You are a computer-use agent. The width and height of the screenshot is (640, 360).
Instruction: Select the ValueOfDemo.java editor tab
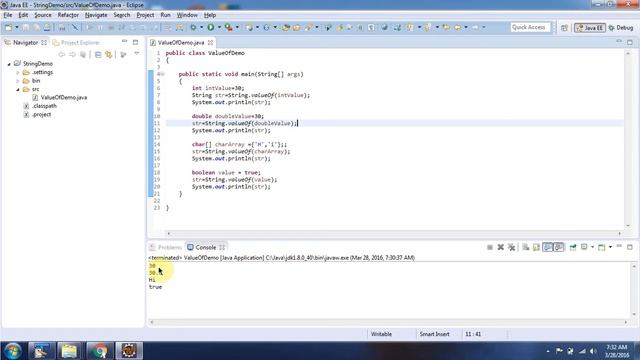pyautogui.click(x=181, y=42)
